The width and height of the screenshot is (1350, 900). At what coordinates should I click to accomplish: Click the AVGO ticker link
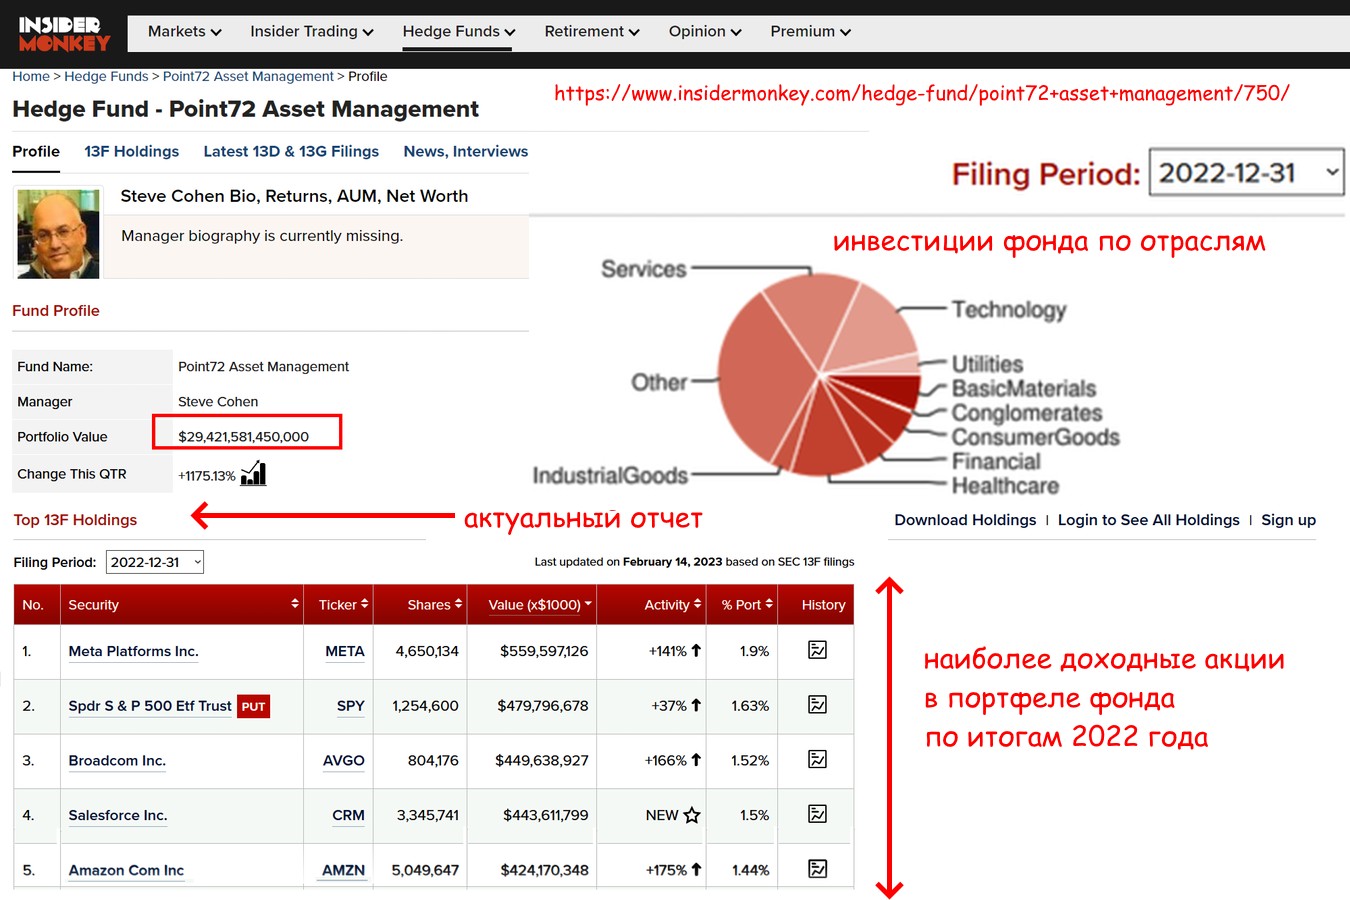tap(344, 761)
